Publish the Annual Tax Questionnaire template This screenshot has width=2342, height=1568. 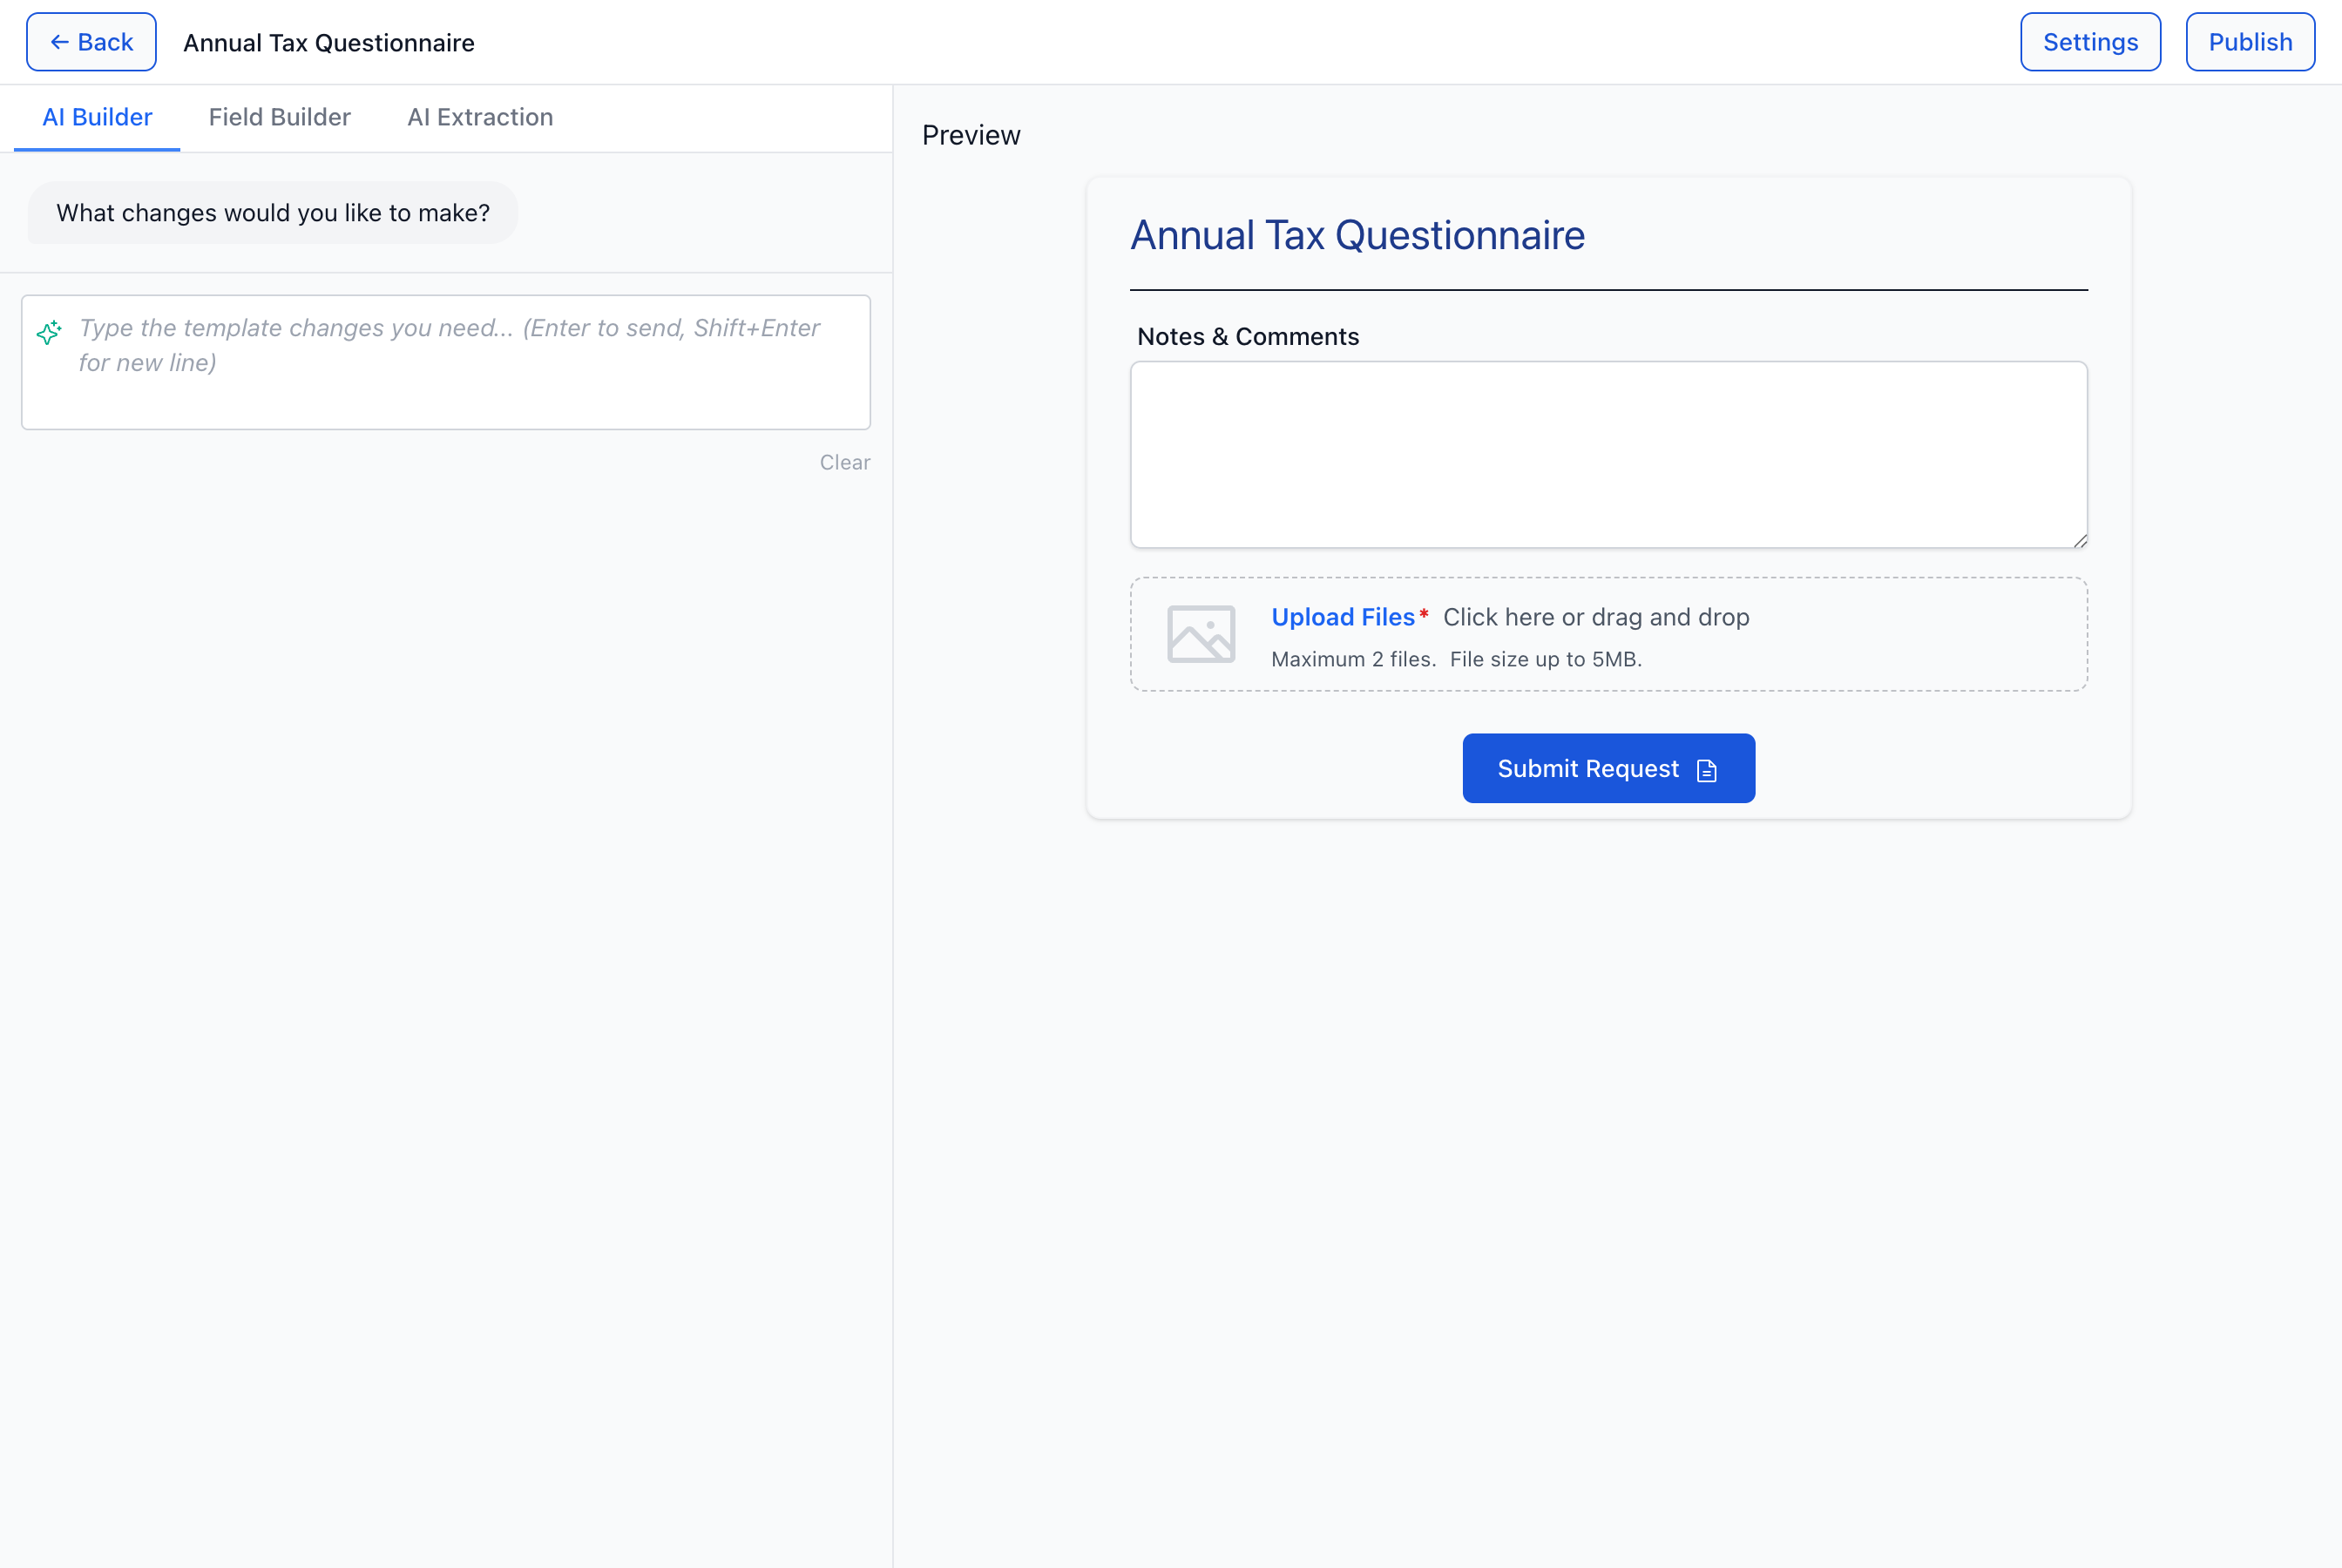click(2250, 42)
